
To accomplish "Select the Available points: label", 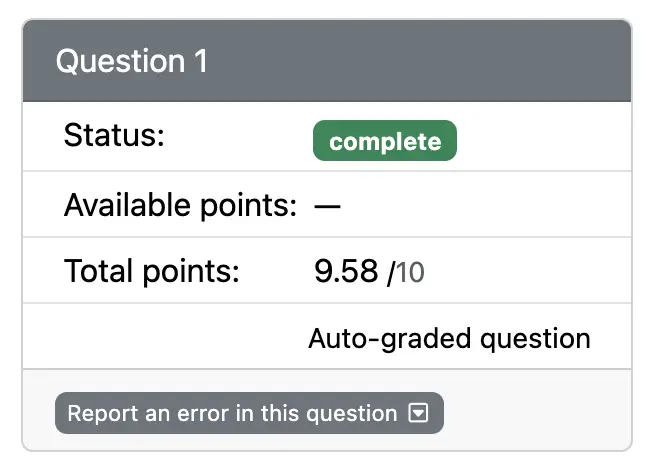I will (180, 206).
